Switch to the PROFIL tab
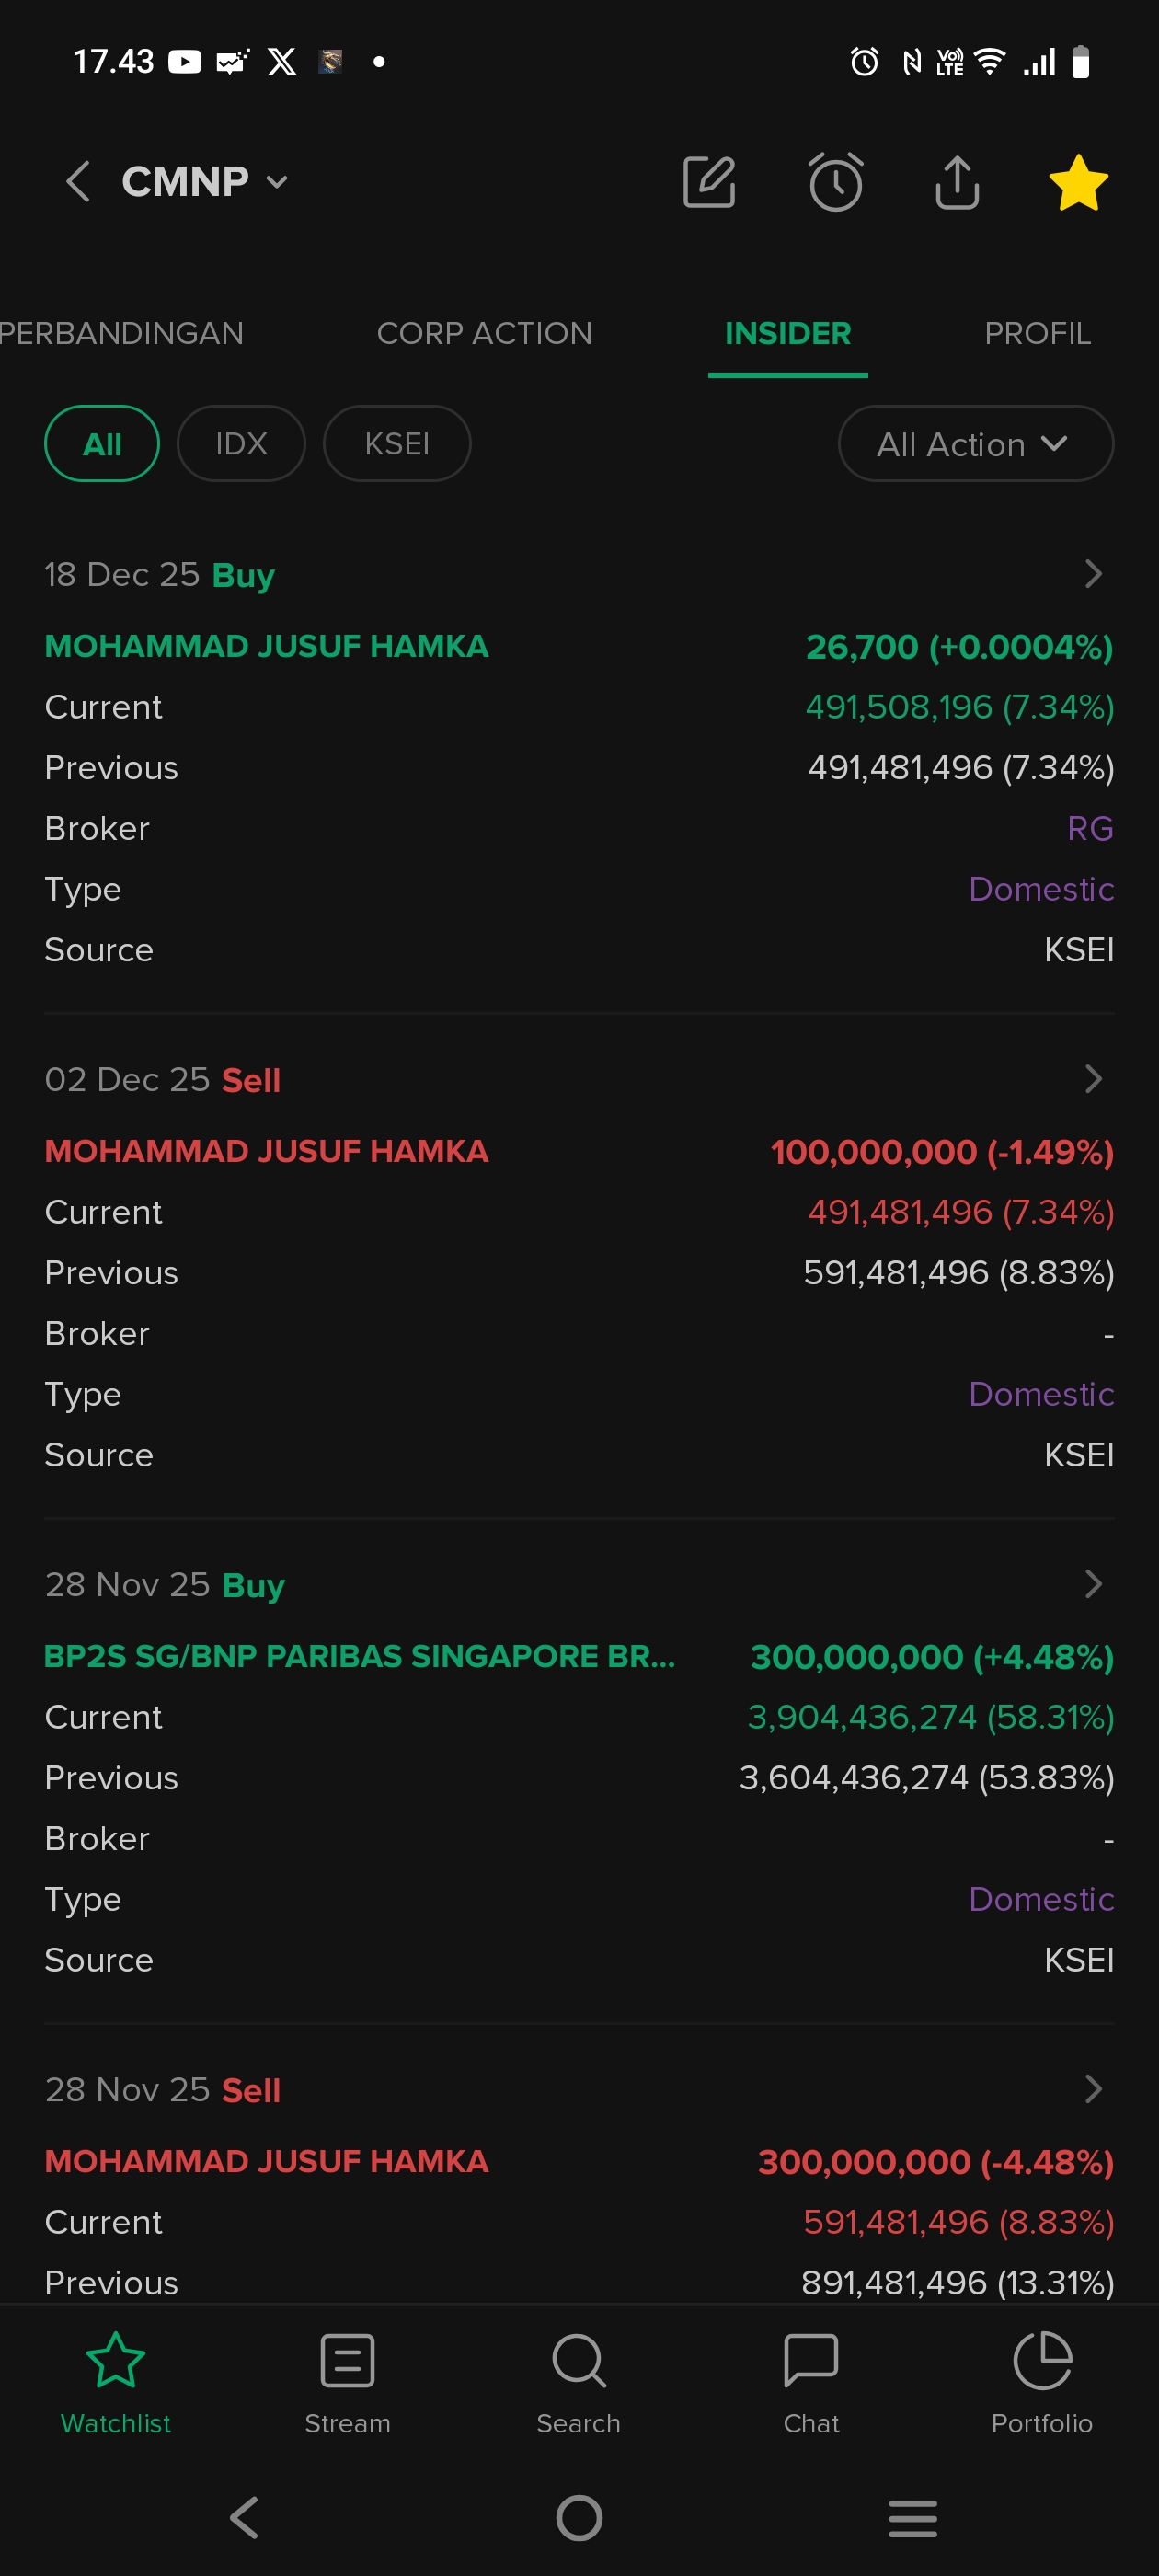The image size is (1159, 2576). 1037,333
